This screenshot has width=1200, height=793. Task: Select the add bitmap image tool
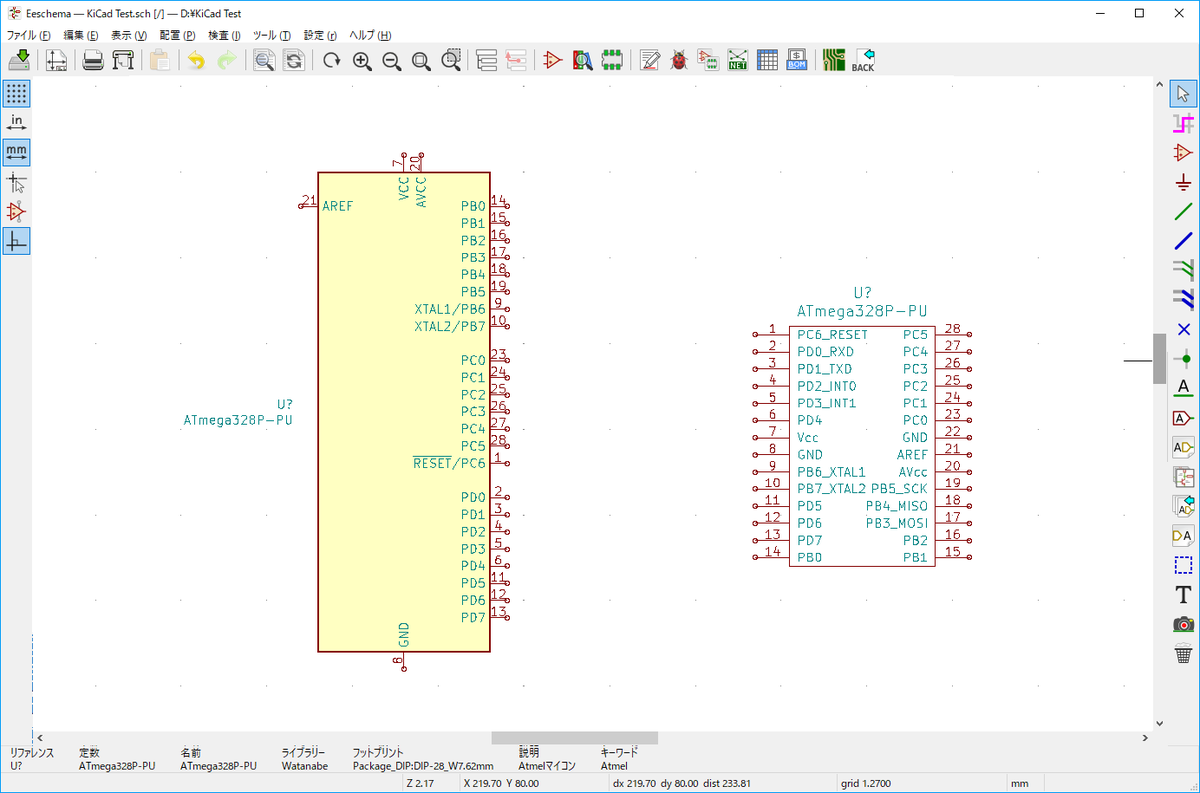1183,624
